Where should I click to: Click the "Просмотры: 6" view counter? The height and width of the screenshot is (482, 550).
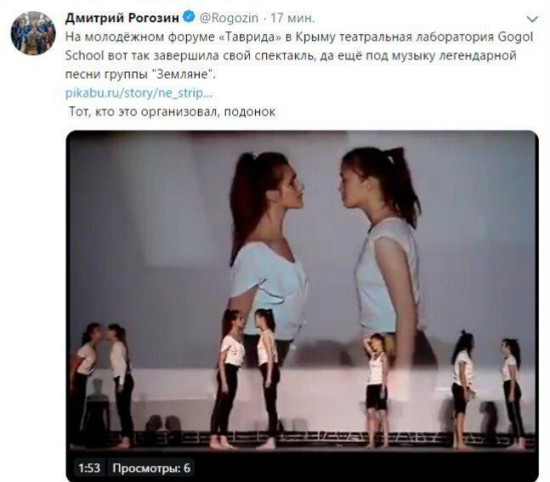(x=151, y=468)
